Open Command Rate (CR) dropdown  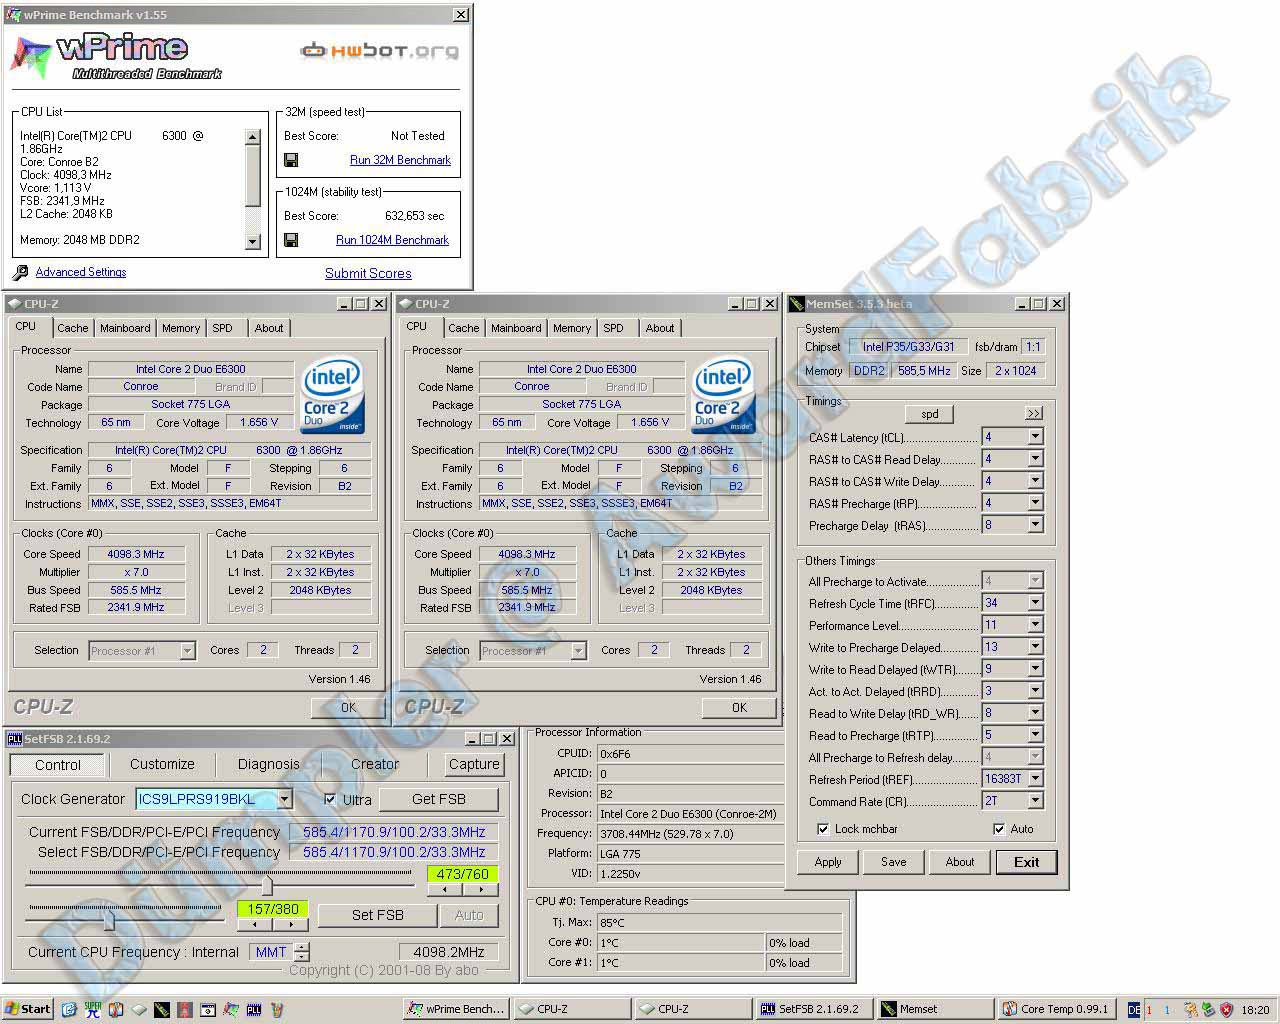[1035, 801]
